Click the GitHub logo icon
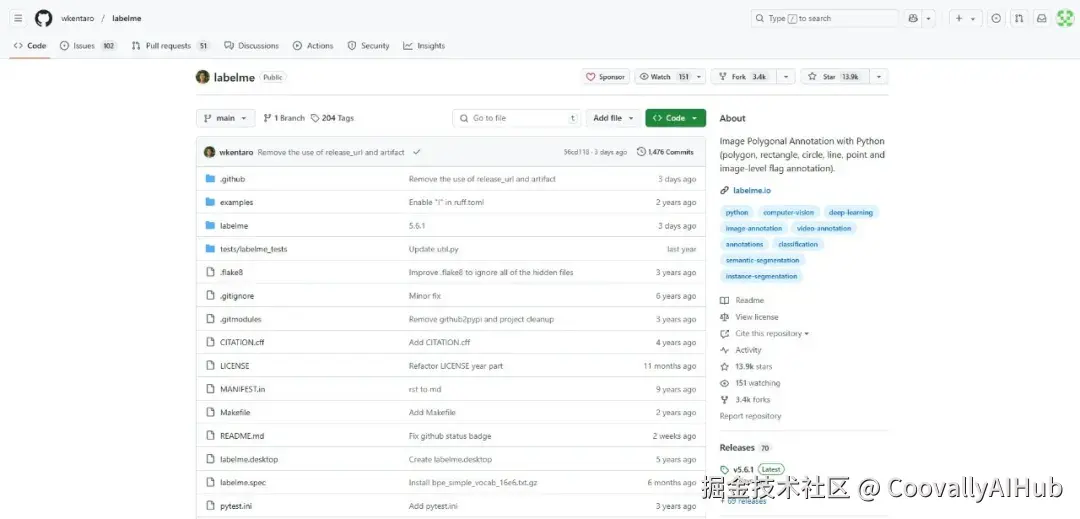Screen dimensions: 1080x519 [x=43, y=19]
